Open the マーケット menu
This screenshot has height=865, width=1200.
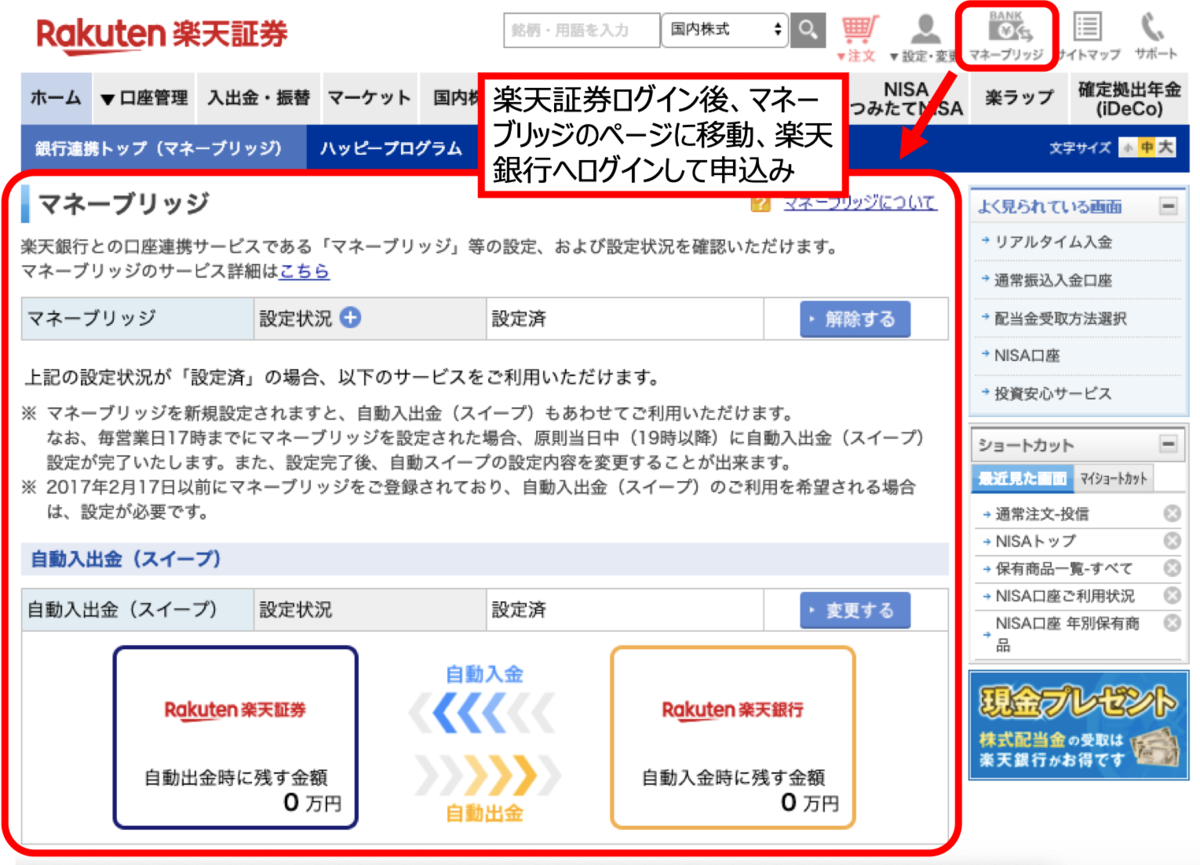(369, 98)
